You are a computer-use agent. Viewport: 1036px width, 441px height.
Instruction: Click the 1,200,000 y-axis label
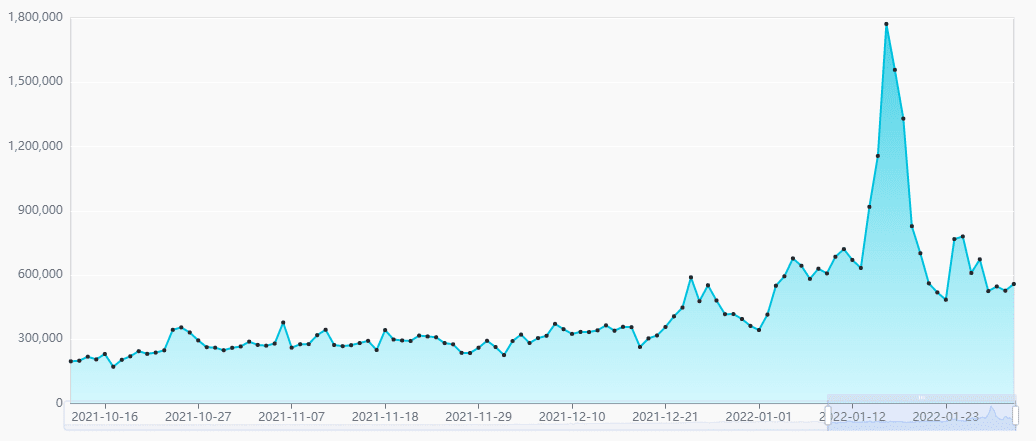[35, 146]
